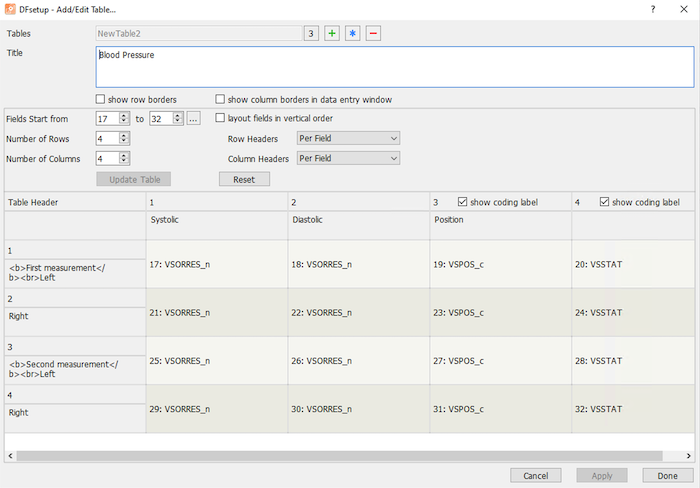Click the ellipsis button beside field range

193,119
